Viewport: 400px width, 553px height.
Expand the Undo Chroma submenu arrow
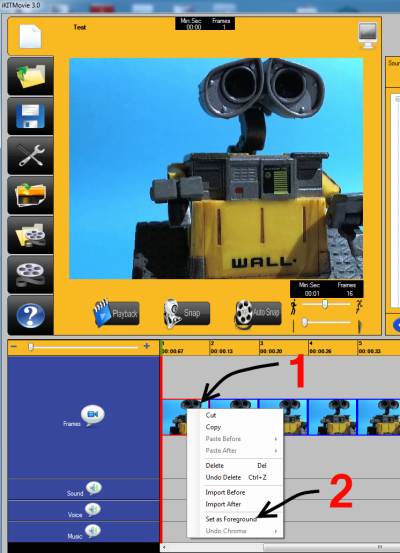(x=276, y=531)
